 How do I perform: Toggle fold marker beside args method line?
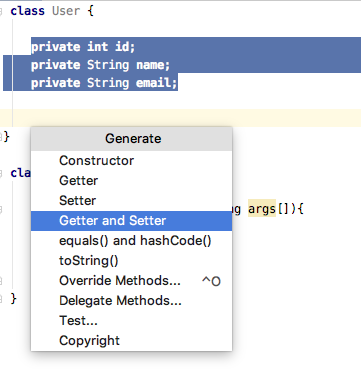tap(1, 210)
